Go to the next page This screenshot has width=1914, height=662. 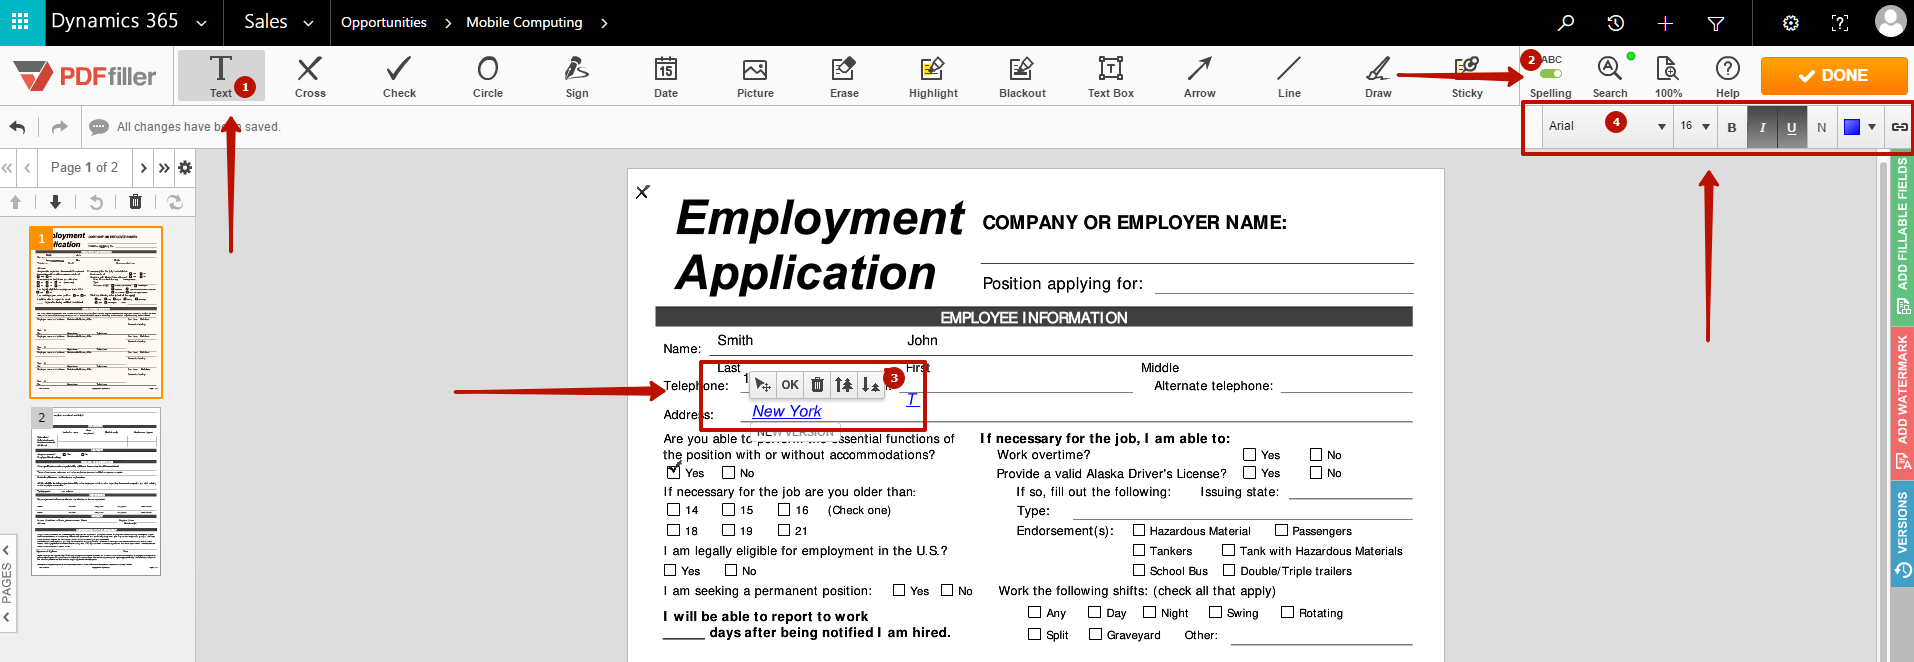144,168
